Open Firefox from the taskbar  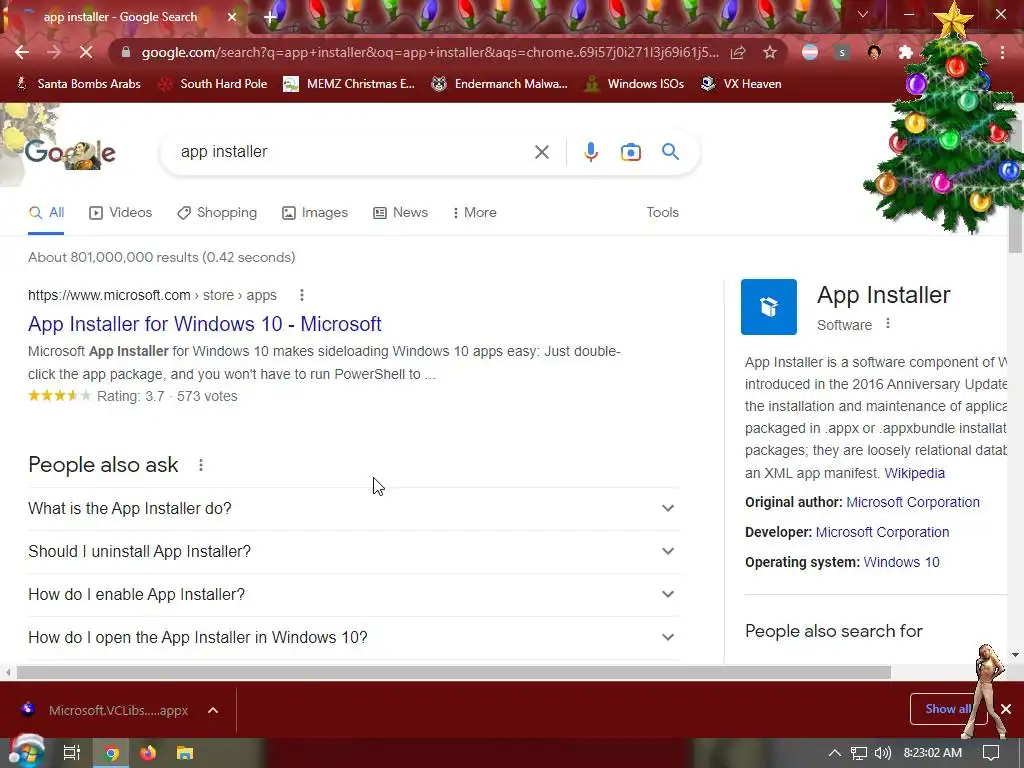click(148, 753)
